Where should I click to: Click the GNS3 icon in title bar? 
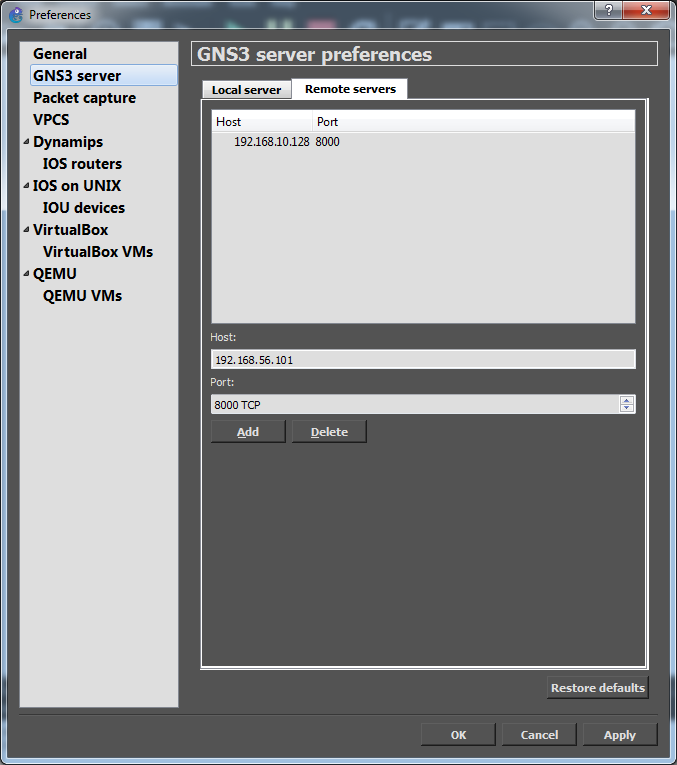click(x=16, y=15)
